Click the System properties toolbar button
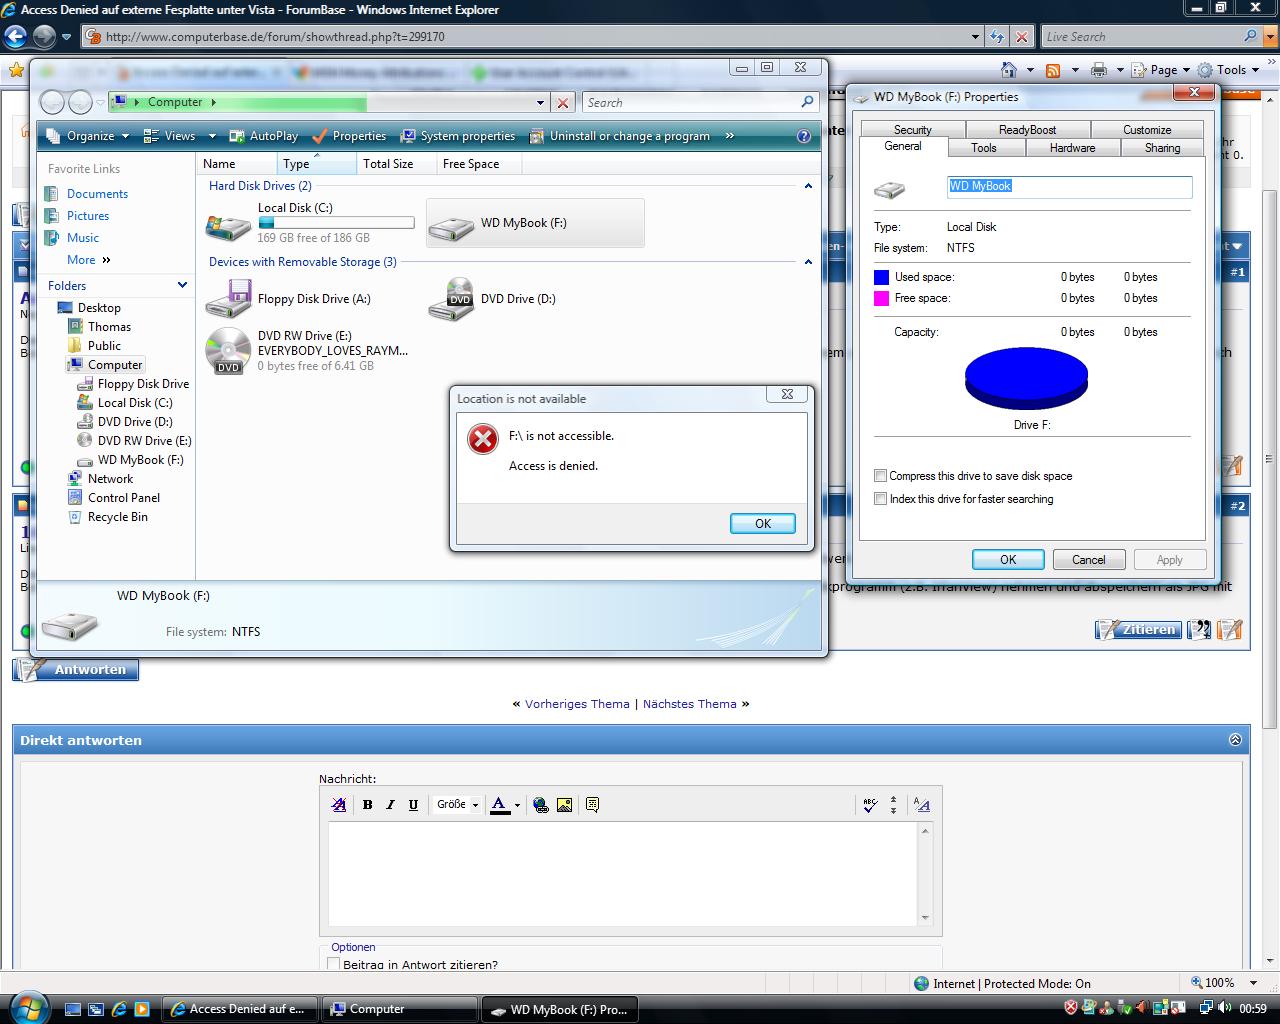Image resolution: width=1280 pixels, height=1024 pixels. pos(458,136)
